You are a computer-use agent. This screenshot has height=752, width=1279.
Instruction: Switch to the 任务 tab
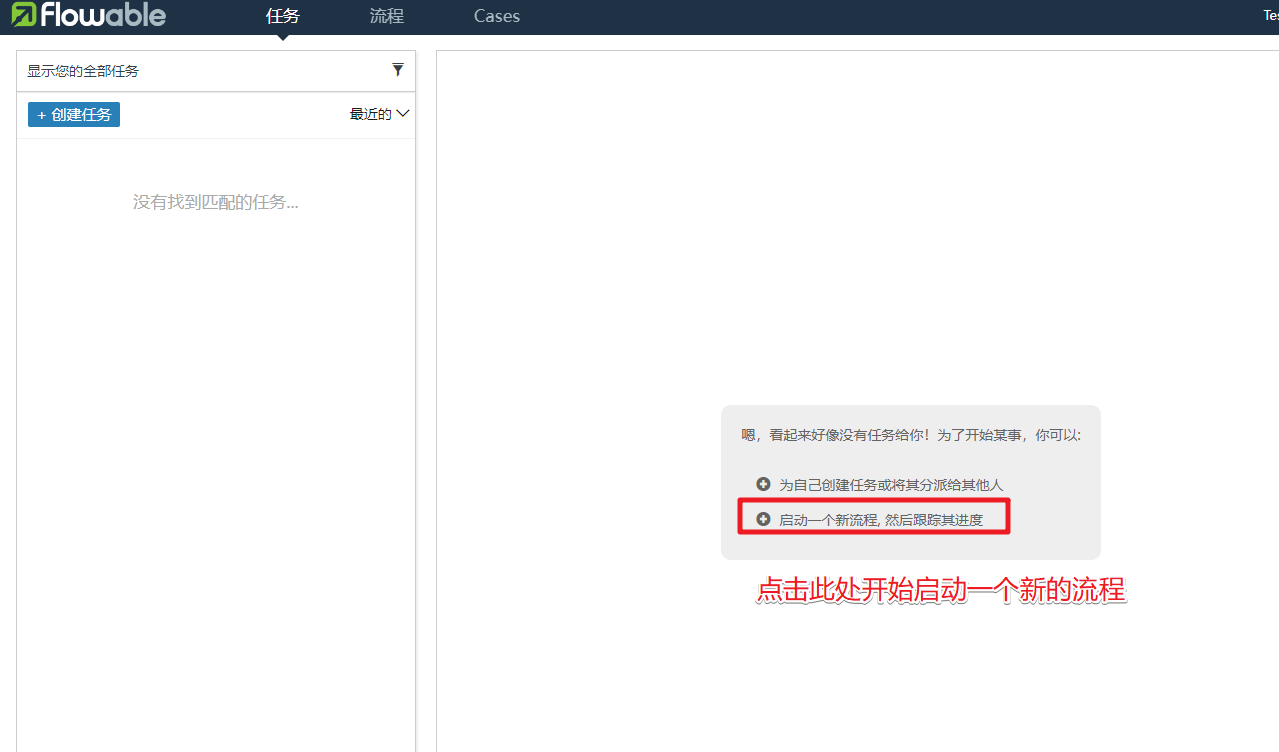tap(283, 16)
